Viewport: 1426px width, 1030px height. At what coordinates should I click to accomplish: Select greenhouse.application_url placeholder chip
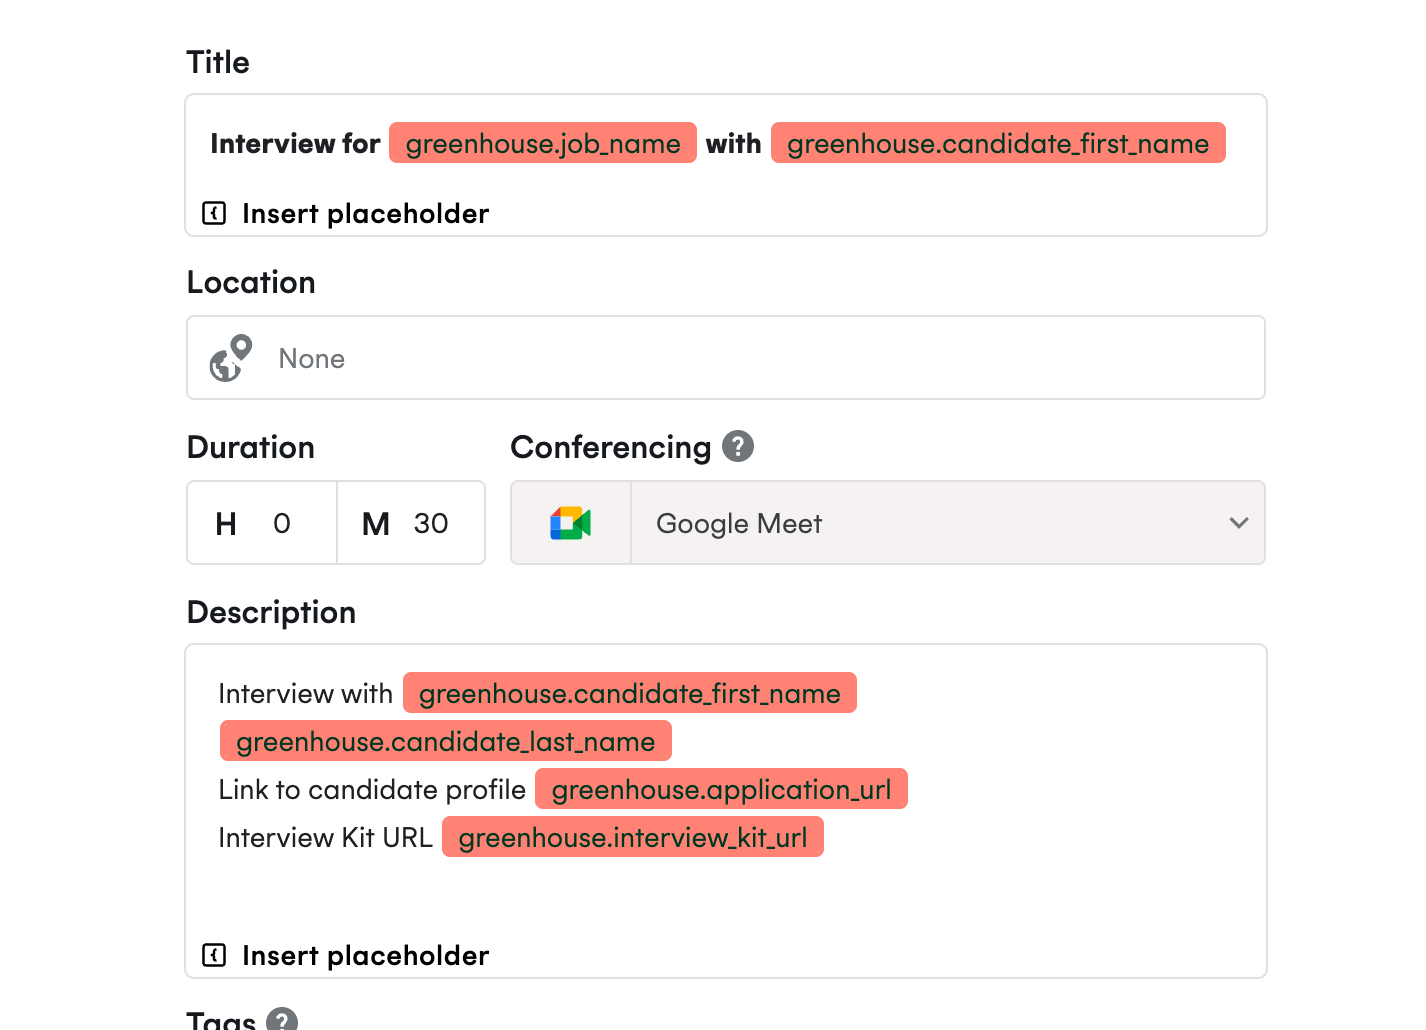721,789
